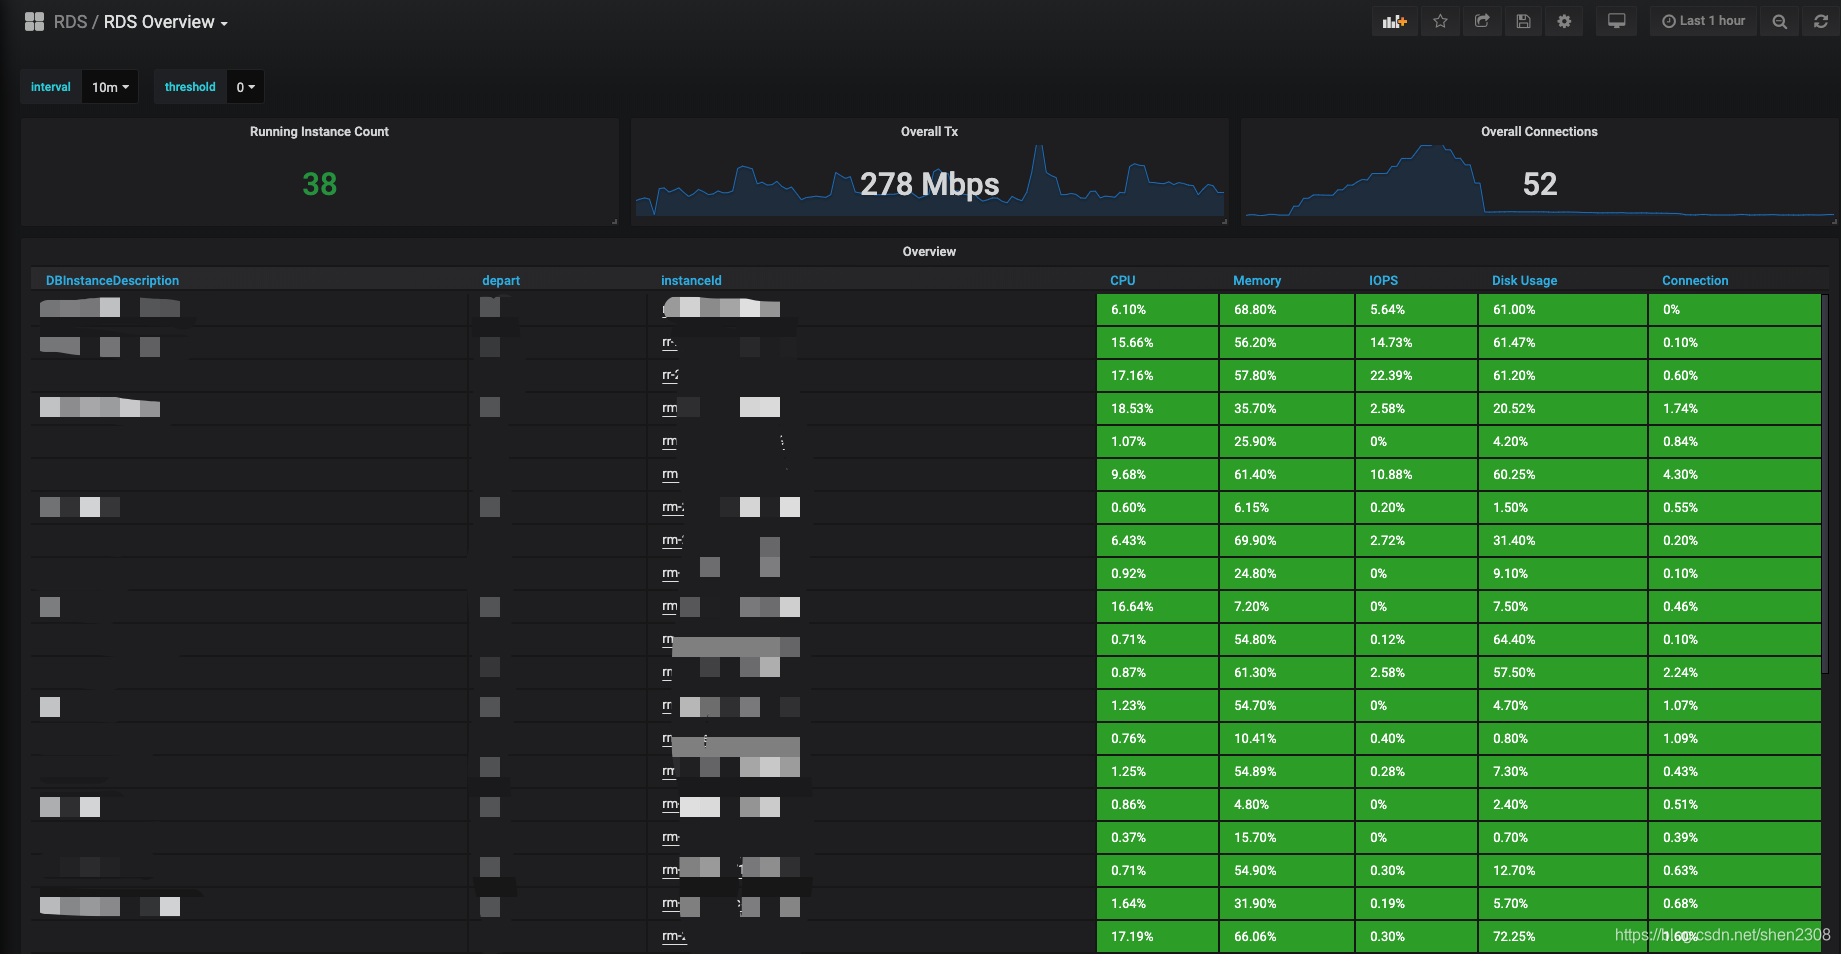Select CPU cell showing 17.19%
Screen dimensions: 1841x954
[x=1157, y=937]
